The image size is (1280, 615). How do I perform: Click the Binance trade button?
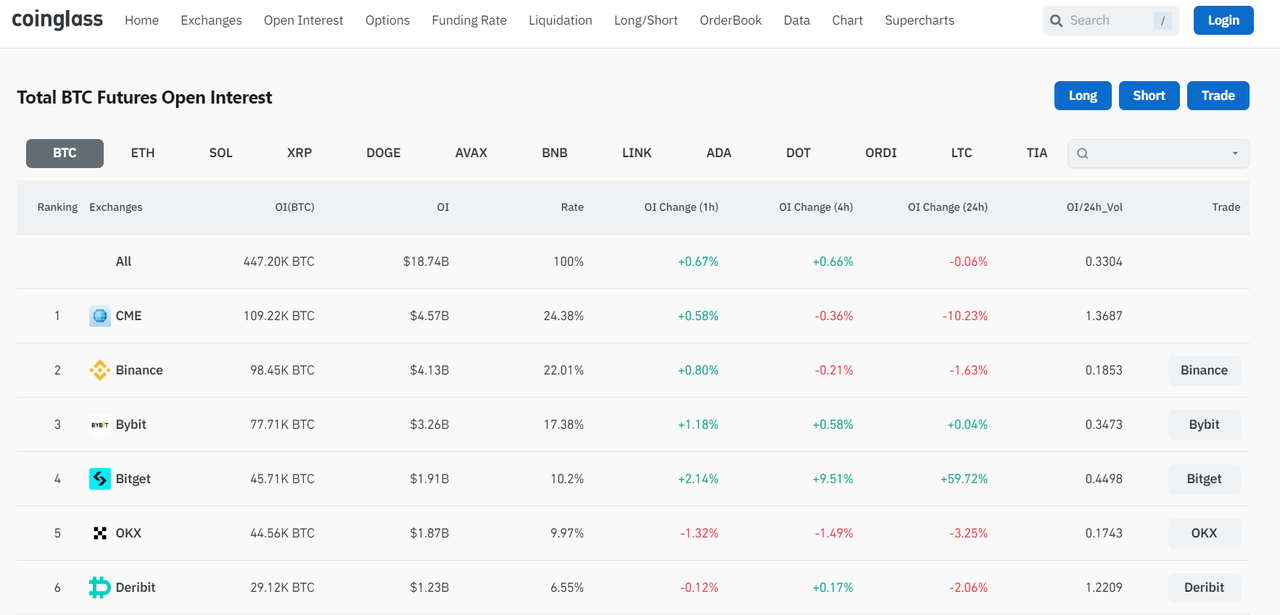(x=1204, y=370)
